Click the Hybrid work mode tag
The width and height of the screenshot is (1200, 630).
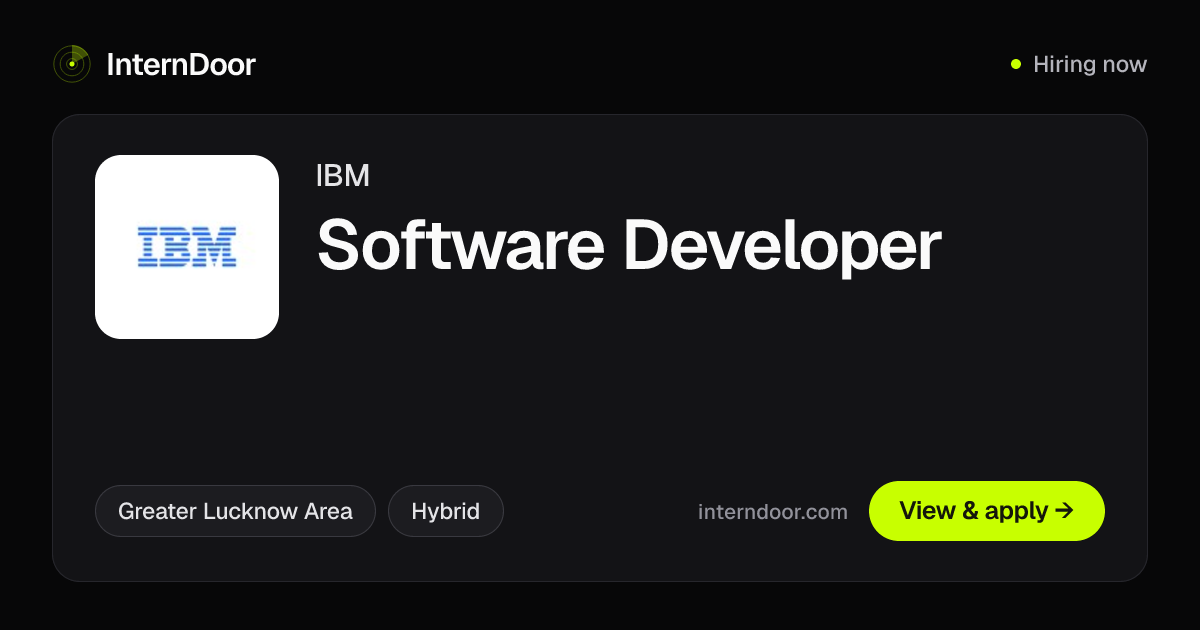coord(446,511)
